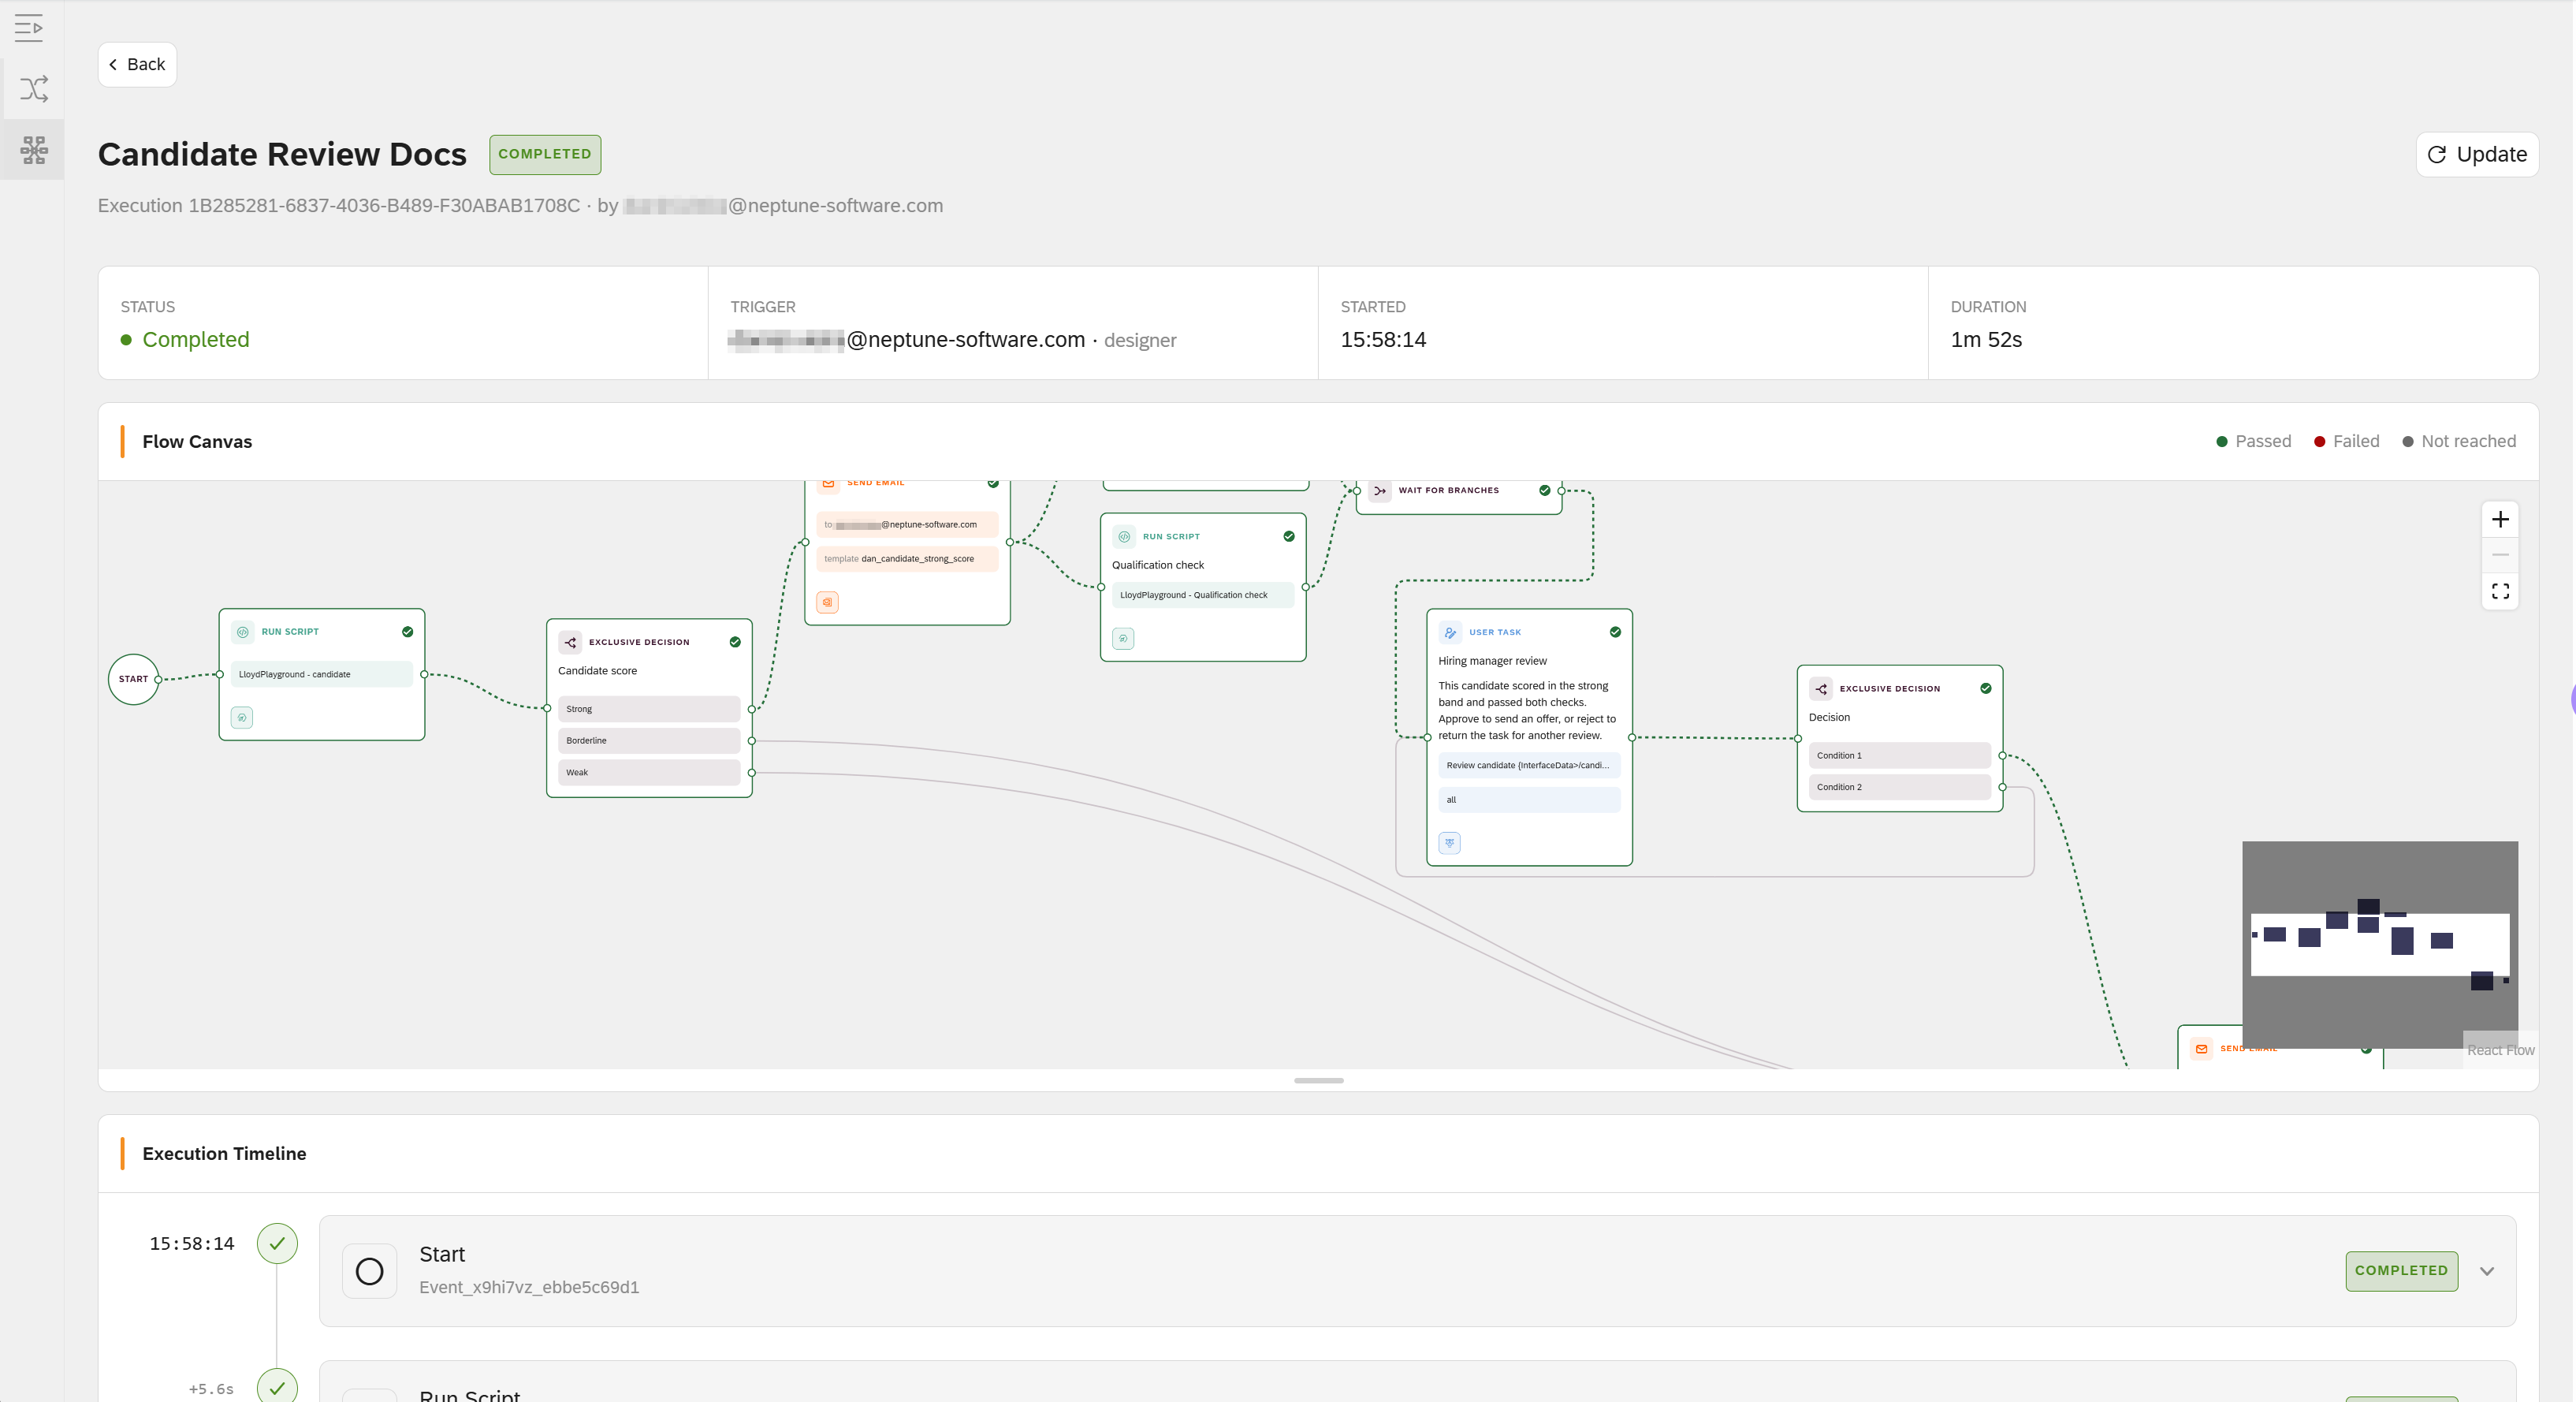Click the passed checkmark on Decision node
Image resolution: width=2576 pixels, height=1402 pixels.
pyautogui.click(x=1986, y=688)
